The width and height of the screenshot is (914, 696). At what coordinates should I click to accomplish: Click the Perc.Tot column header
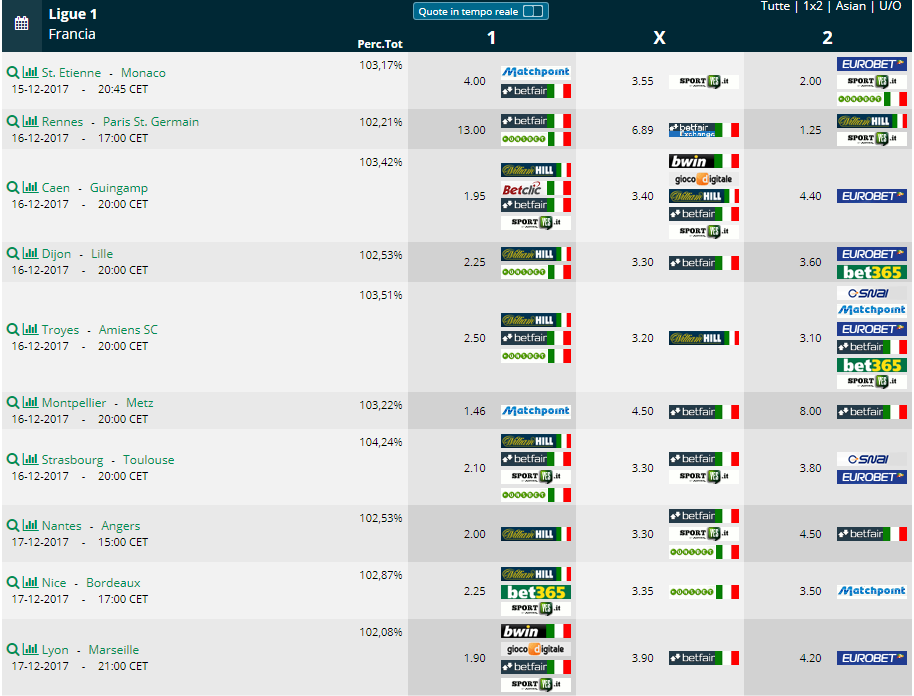tap(380, 44)
